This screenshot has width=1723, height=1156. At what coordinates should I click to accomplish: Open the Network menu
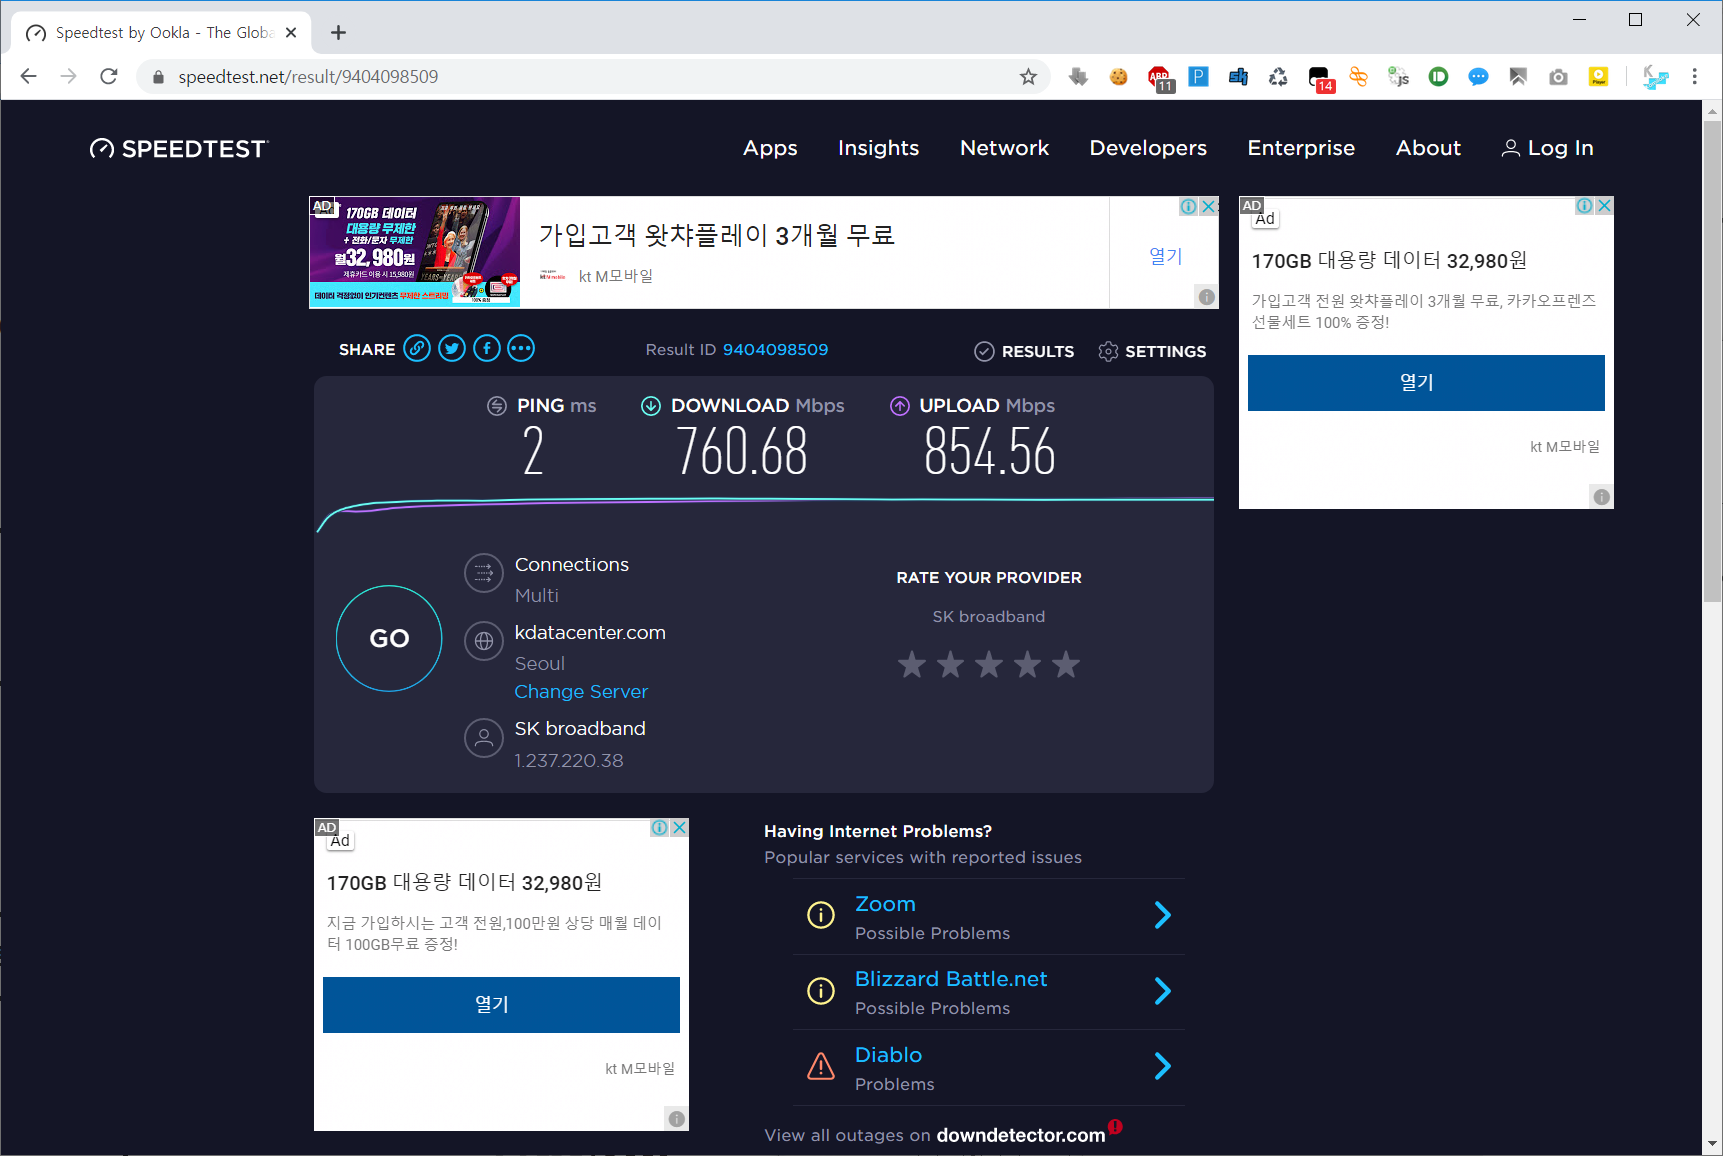coord(1004,148)
